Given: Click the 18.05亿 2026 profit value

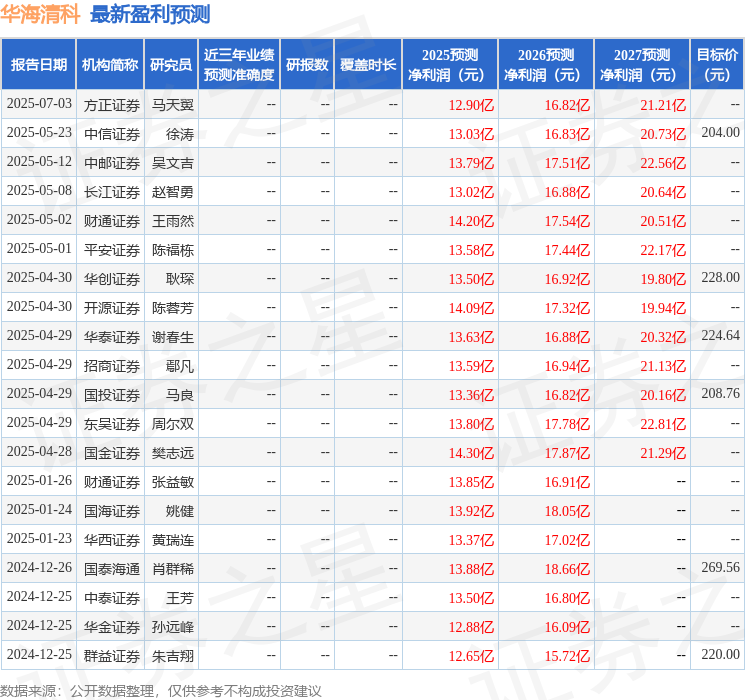Looking at the screenshot, I should tap(567, 511).
